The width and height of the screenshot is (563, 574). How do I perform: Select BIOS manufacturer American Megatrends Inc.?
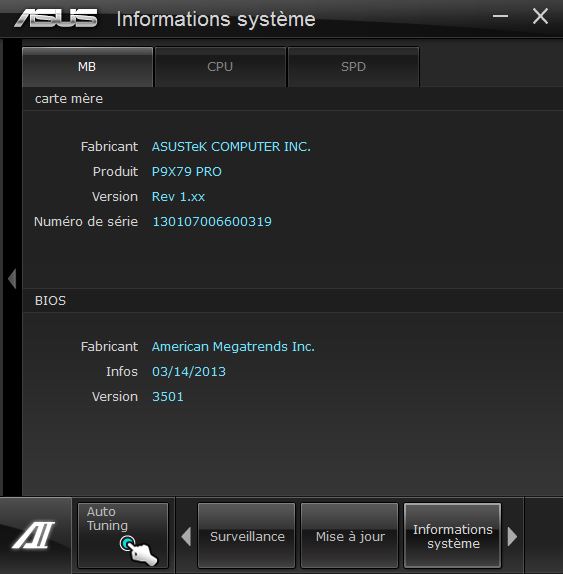[233, 347]
